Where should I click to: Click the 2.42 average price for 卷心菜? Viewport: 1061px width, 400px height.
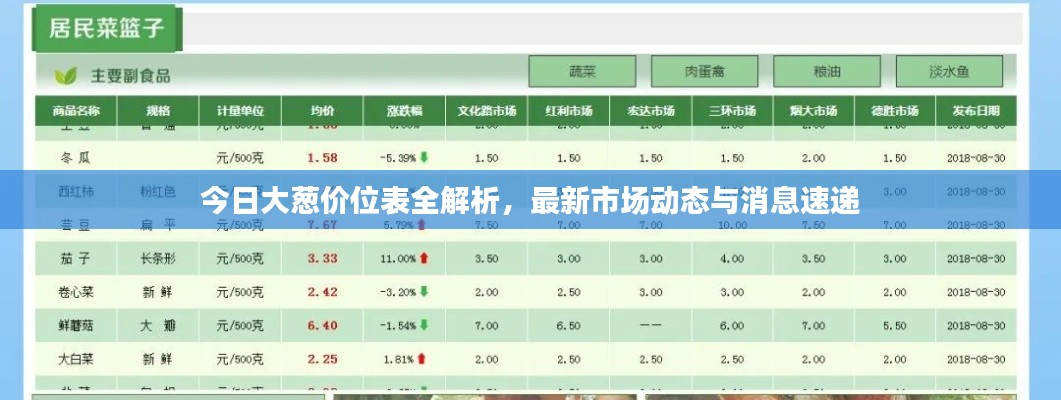click(x=322, y=292)
